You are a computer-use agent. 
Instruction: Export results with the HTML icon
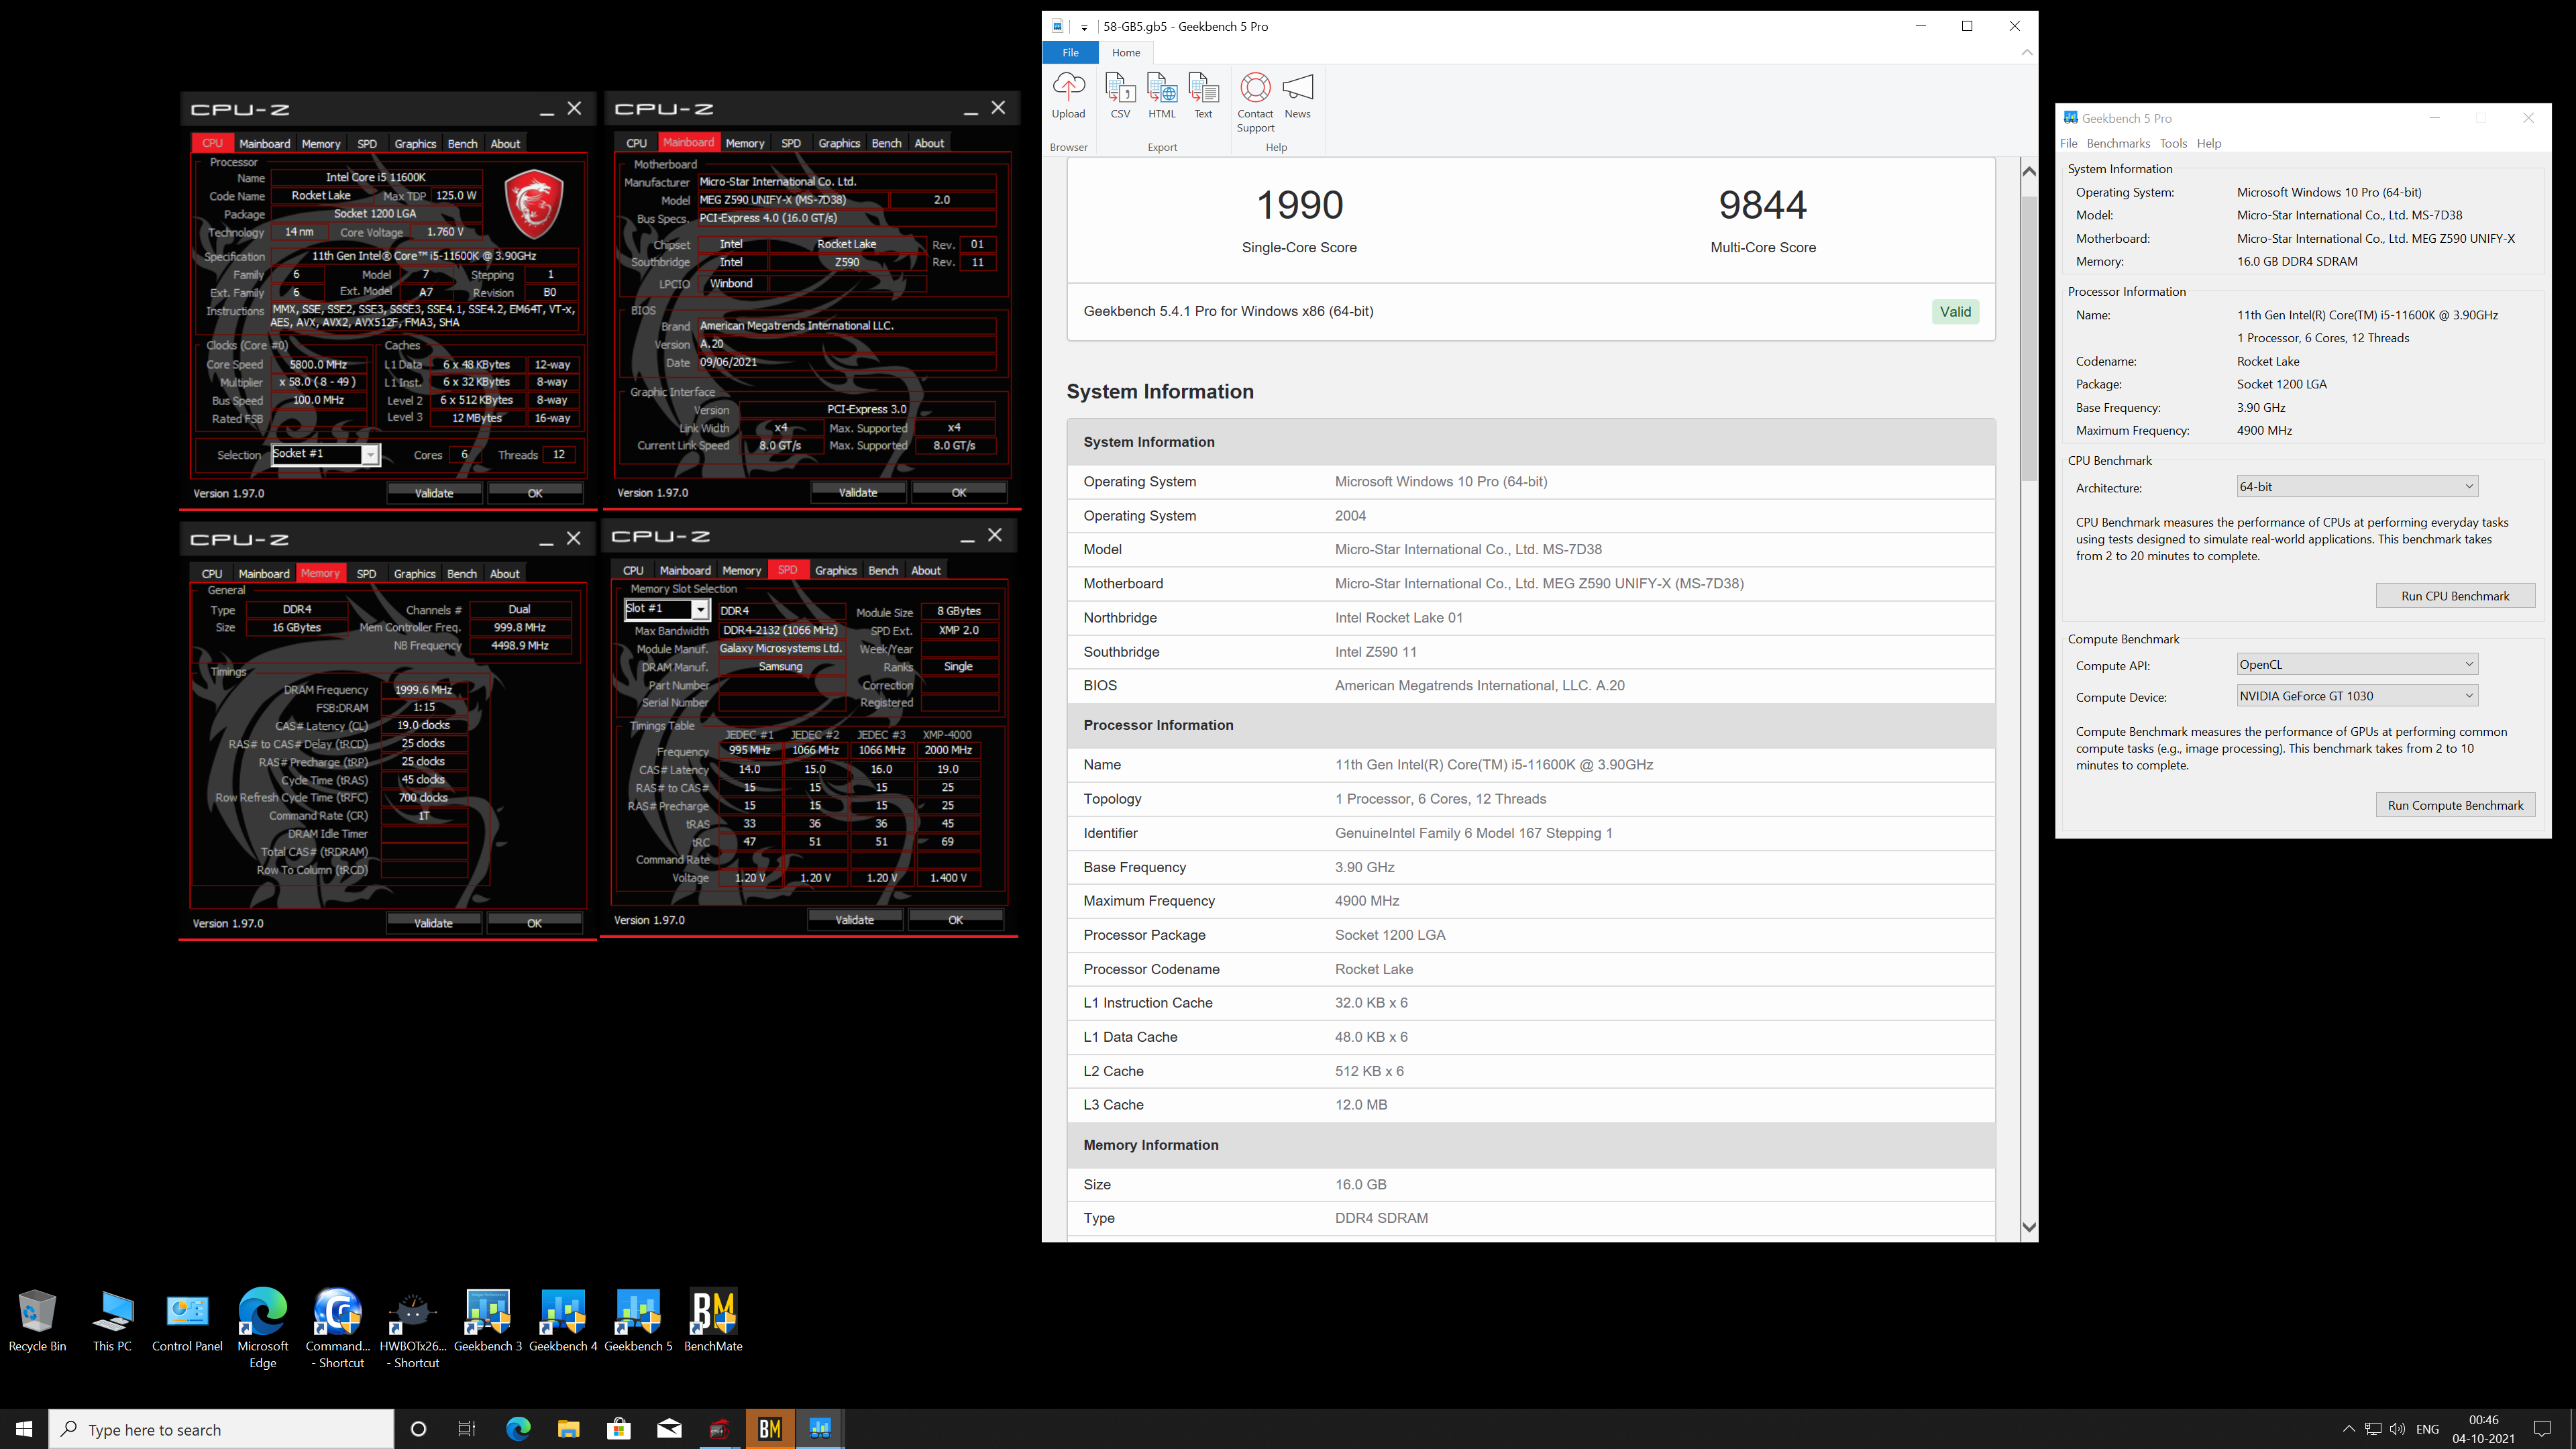1162,96
